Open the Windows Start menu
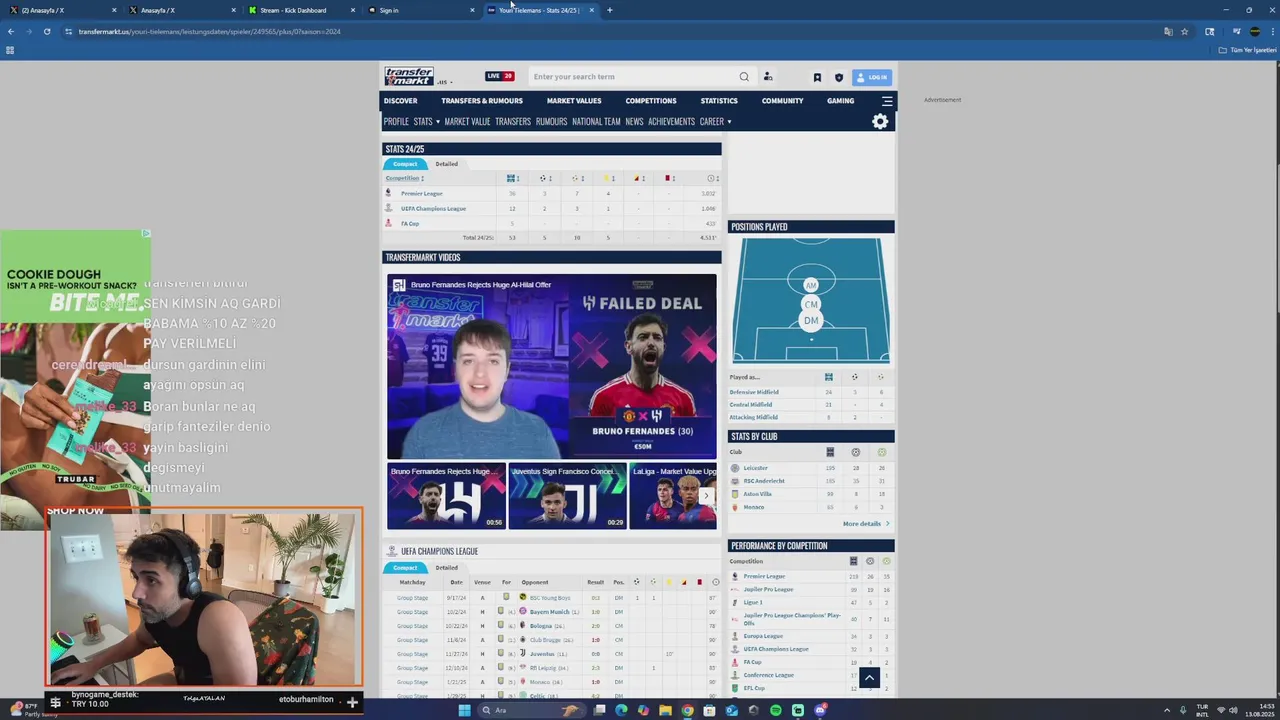Image resolution: width=1280 pixels, height=720 pixels. 464,710
